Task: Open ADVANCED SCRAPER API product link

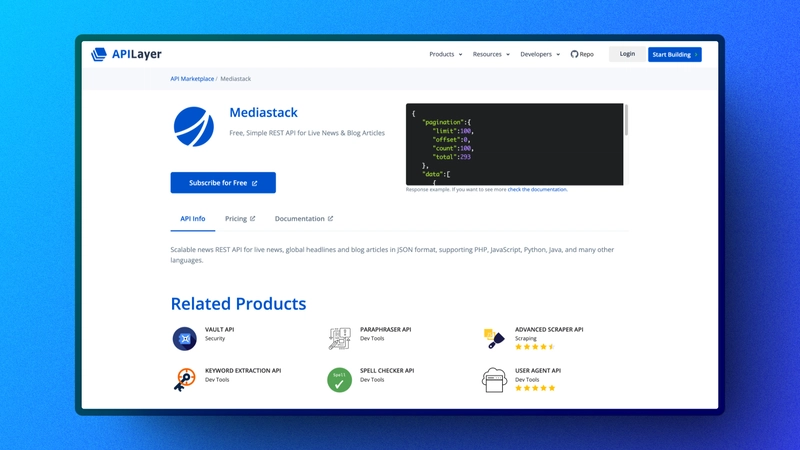Action: [549, 330]
